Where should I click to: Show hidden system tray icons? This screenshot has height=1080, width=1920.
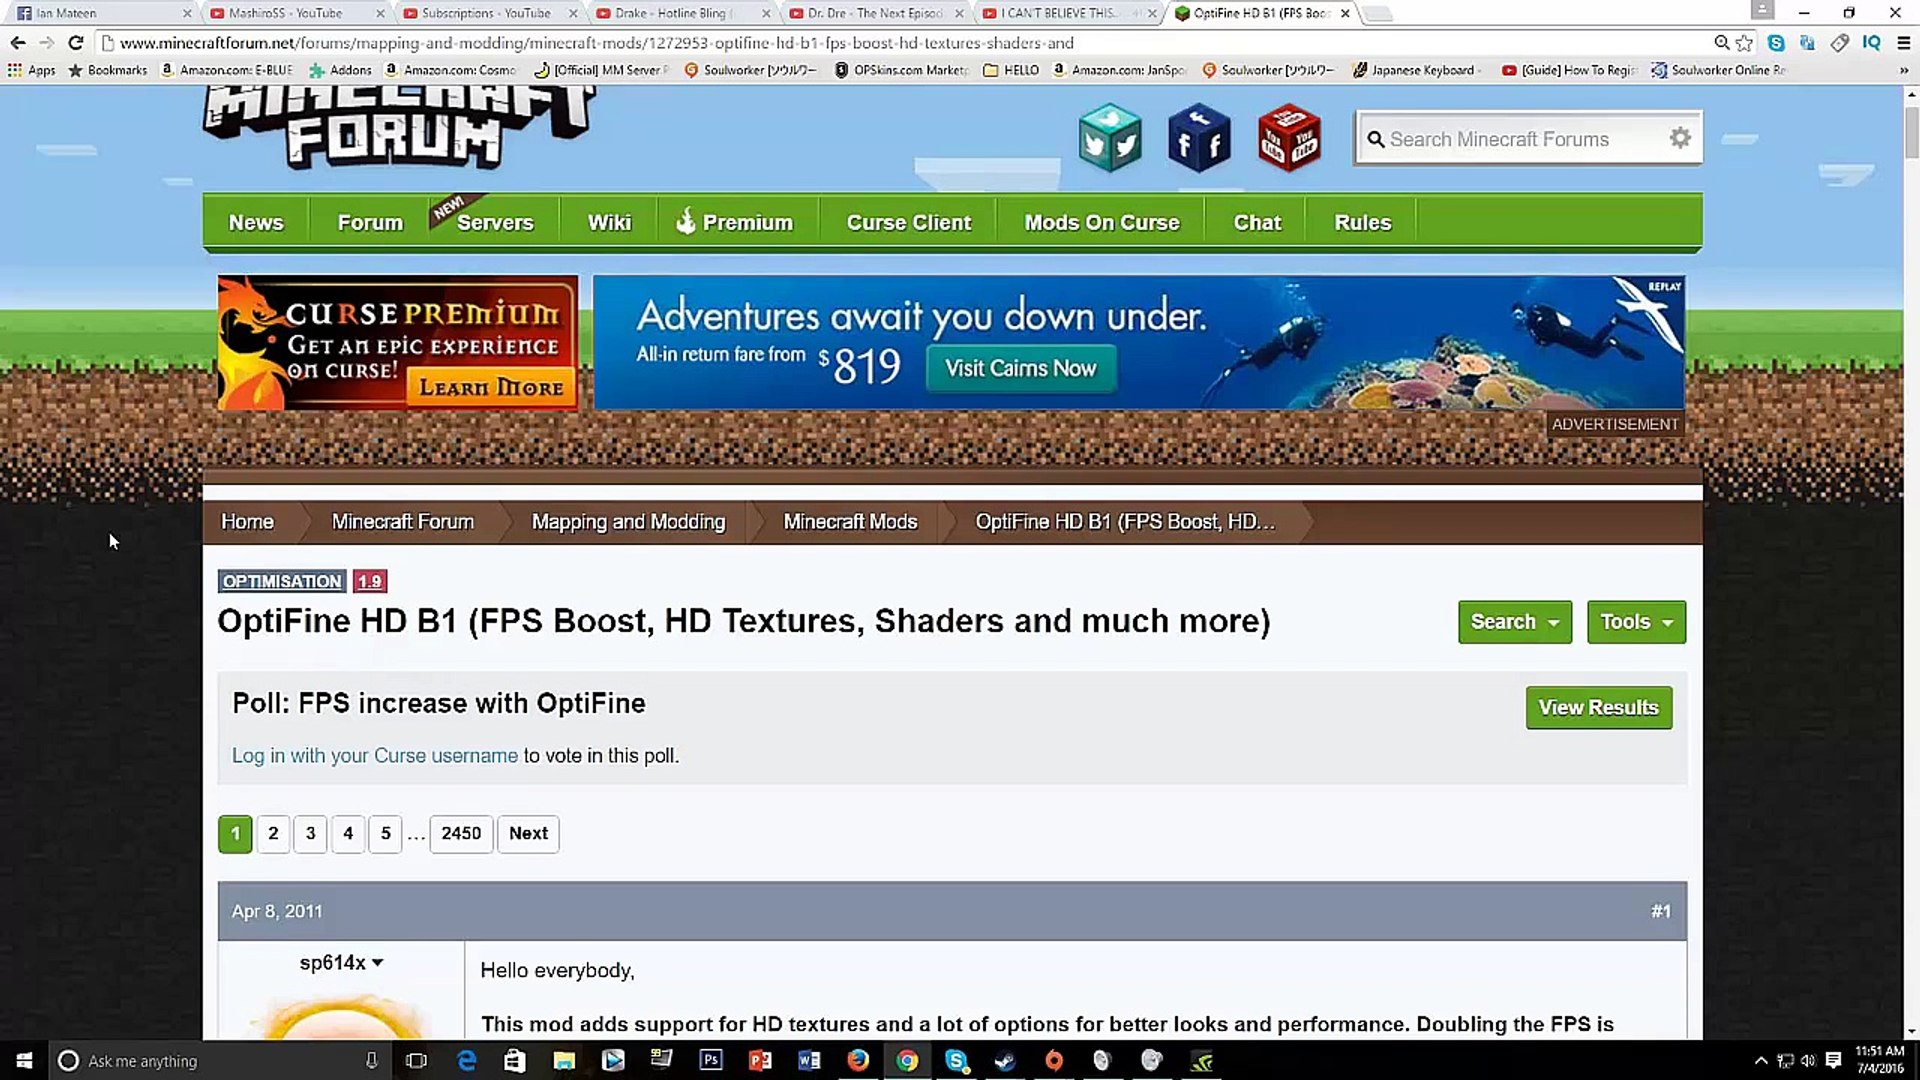tap(1761, 1060)
